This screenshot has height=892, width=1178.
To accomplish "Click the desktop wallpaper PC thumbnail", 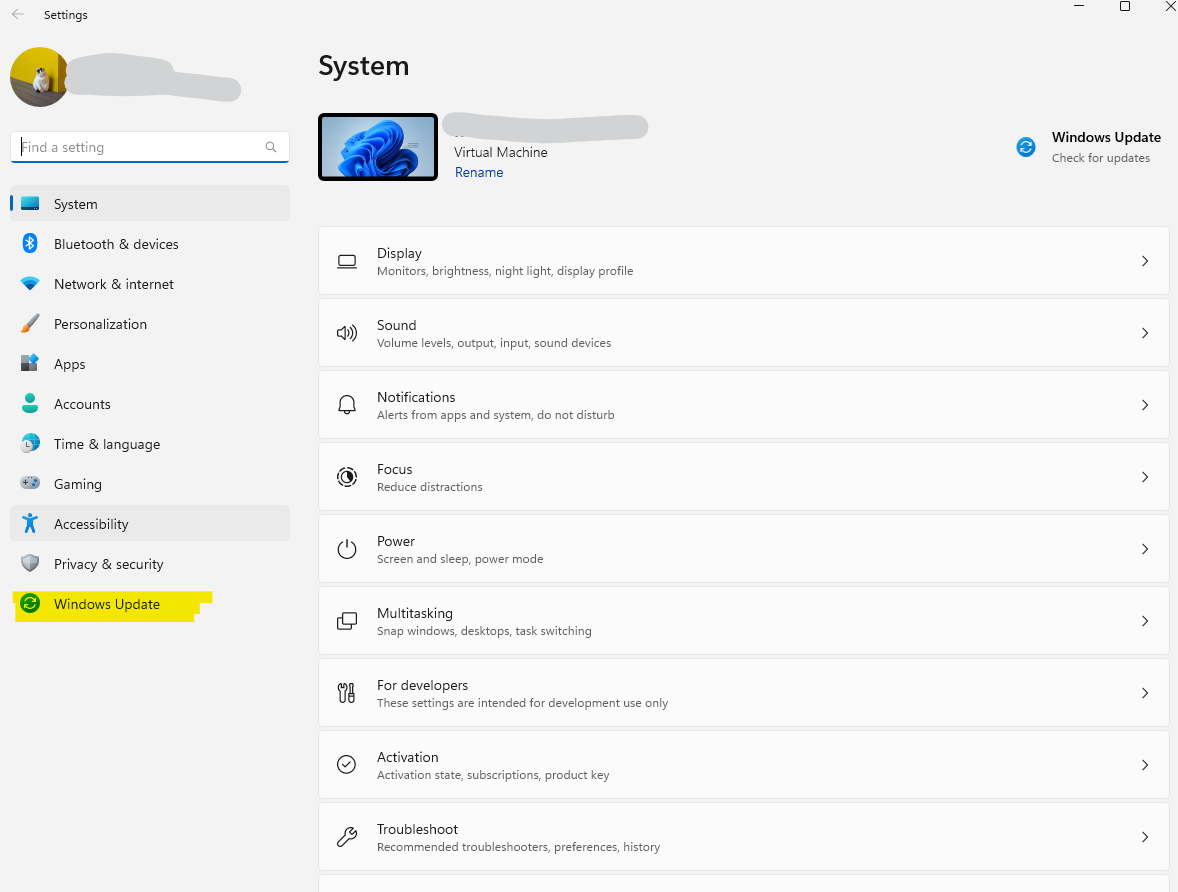I will pyautogui.click(x=378, y=147).
